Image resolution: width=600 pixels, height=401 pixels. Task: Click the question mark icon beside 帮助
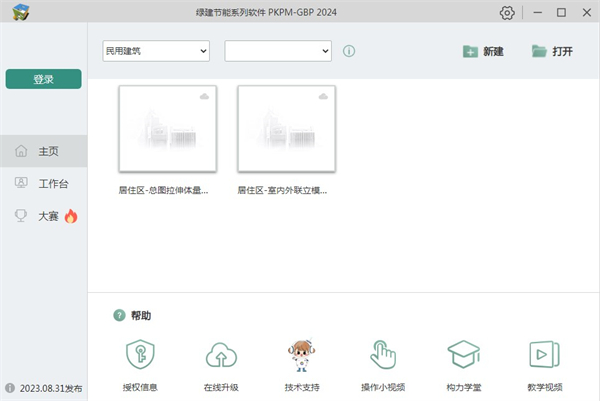(119, 315)
